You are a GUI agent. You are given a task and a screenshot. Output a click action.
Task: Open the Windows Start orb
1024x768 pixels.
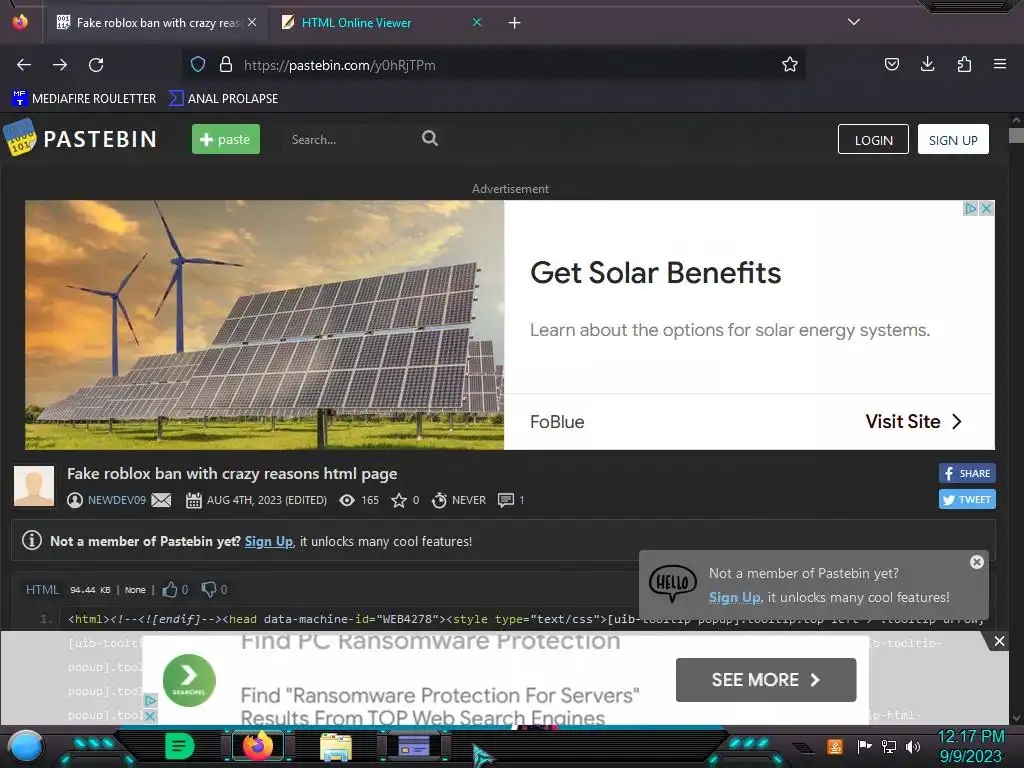pos(26,746)
